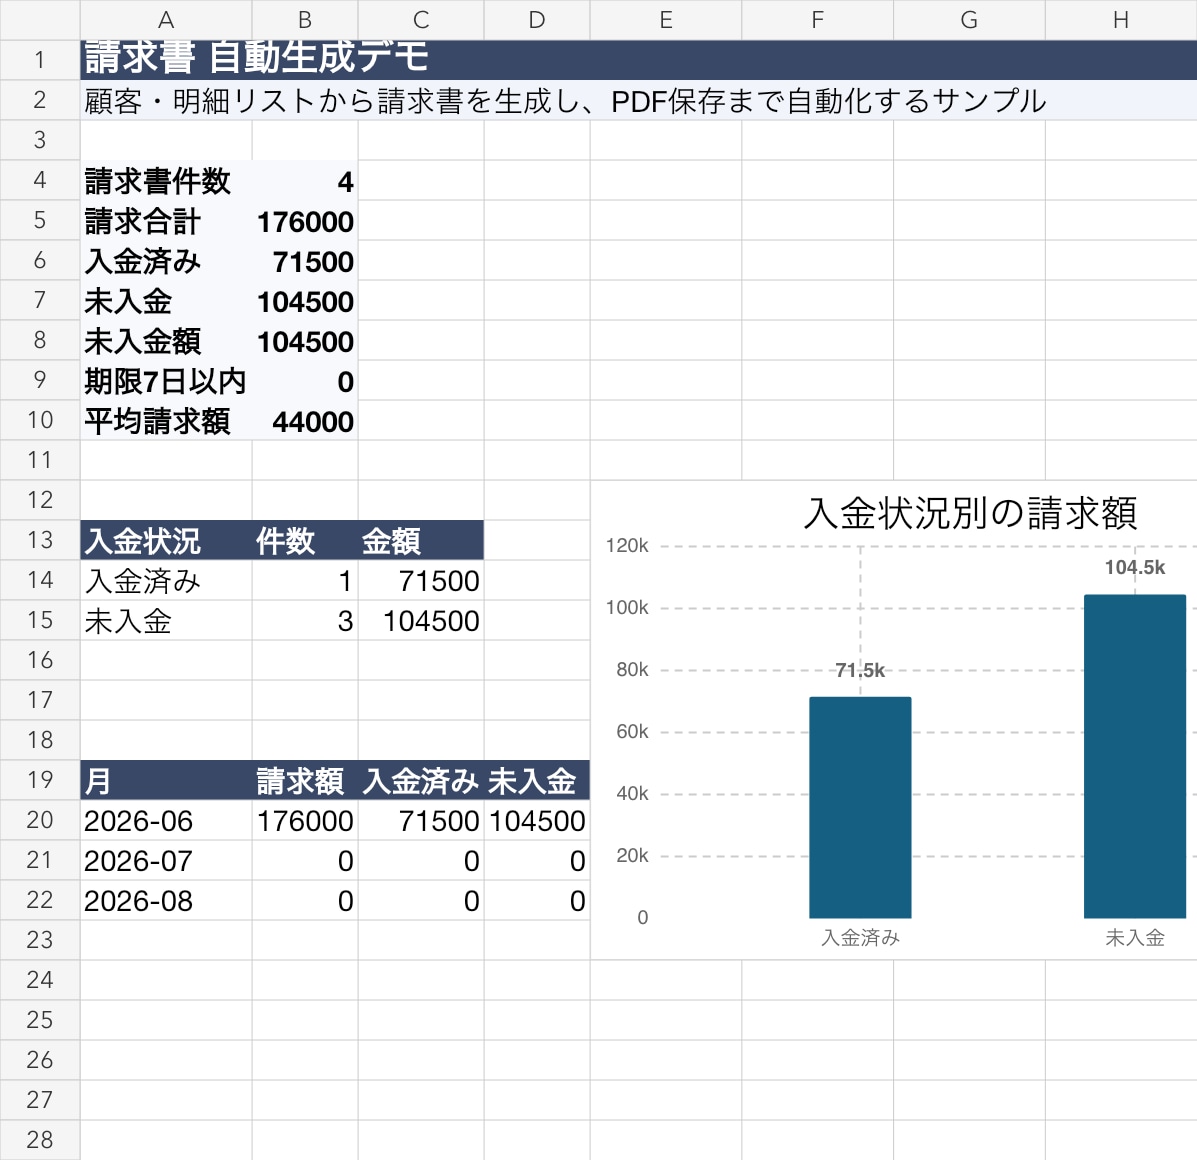Select the "件数" header cell
The image size is (1197, 1160).
pyautogui.click(x=305, y=540)
